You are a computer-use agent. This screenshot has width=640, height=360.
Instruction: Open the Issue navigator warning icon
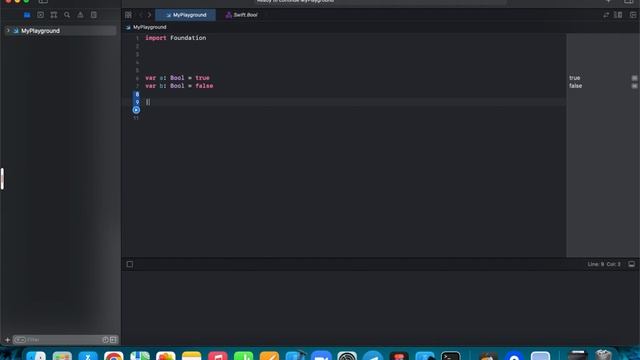click(x=80, y=15)
